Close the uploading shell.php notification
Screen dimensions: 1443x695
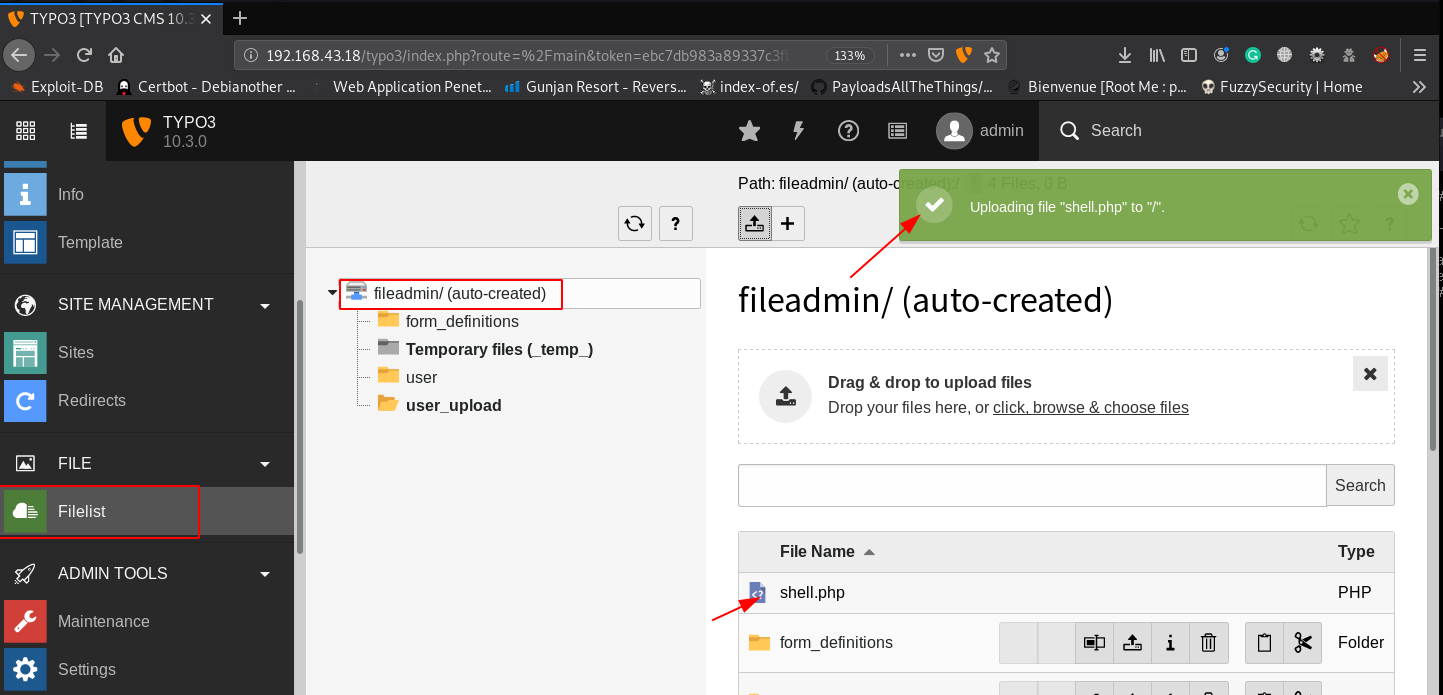[1408, 194]
